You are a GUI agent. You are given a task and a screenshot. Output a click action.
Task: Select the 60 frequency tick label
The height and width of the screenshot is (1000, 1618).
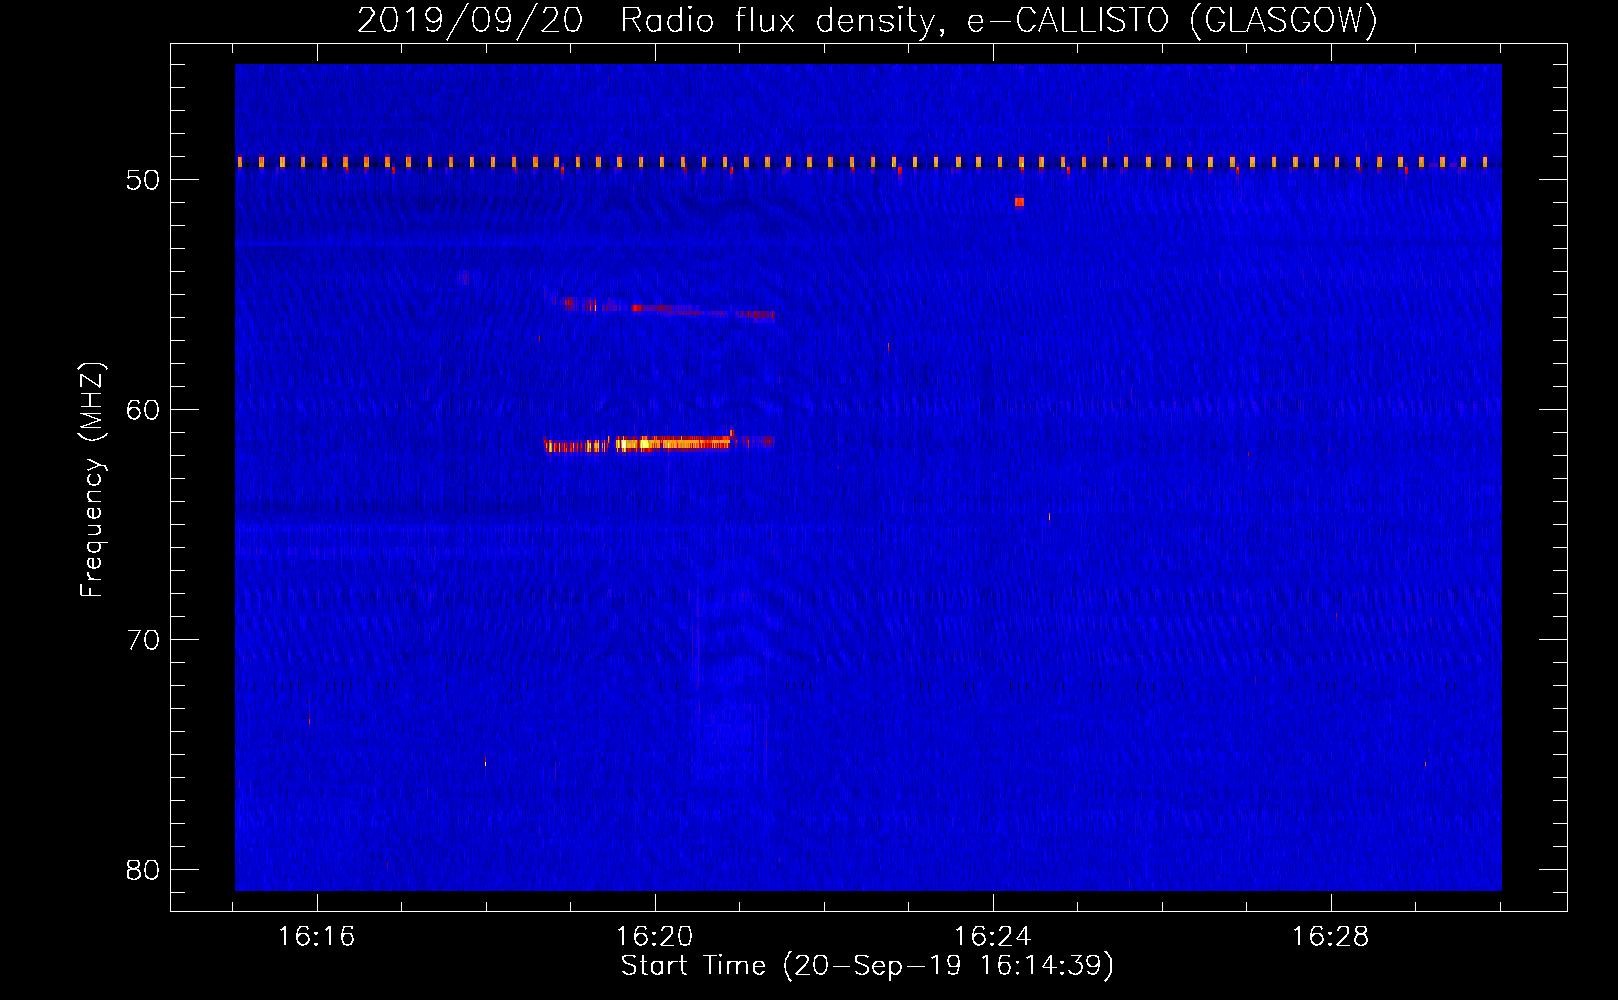tap(143, 410)
